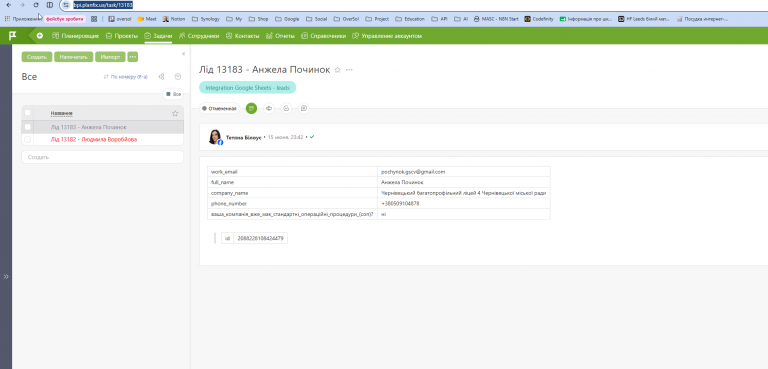
Task: Click the Integration Google Sheets - leads tag
Action: pos(247,88)
